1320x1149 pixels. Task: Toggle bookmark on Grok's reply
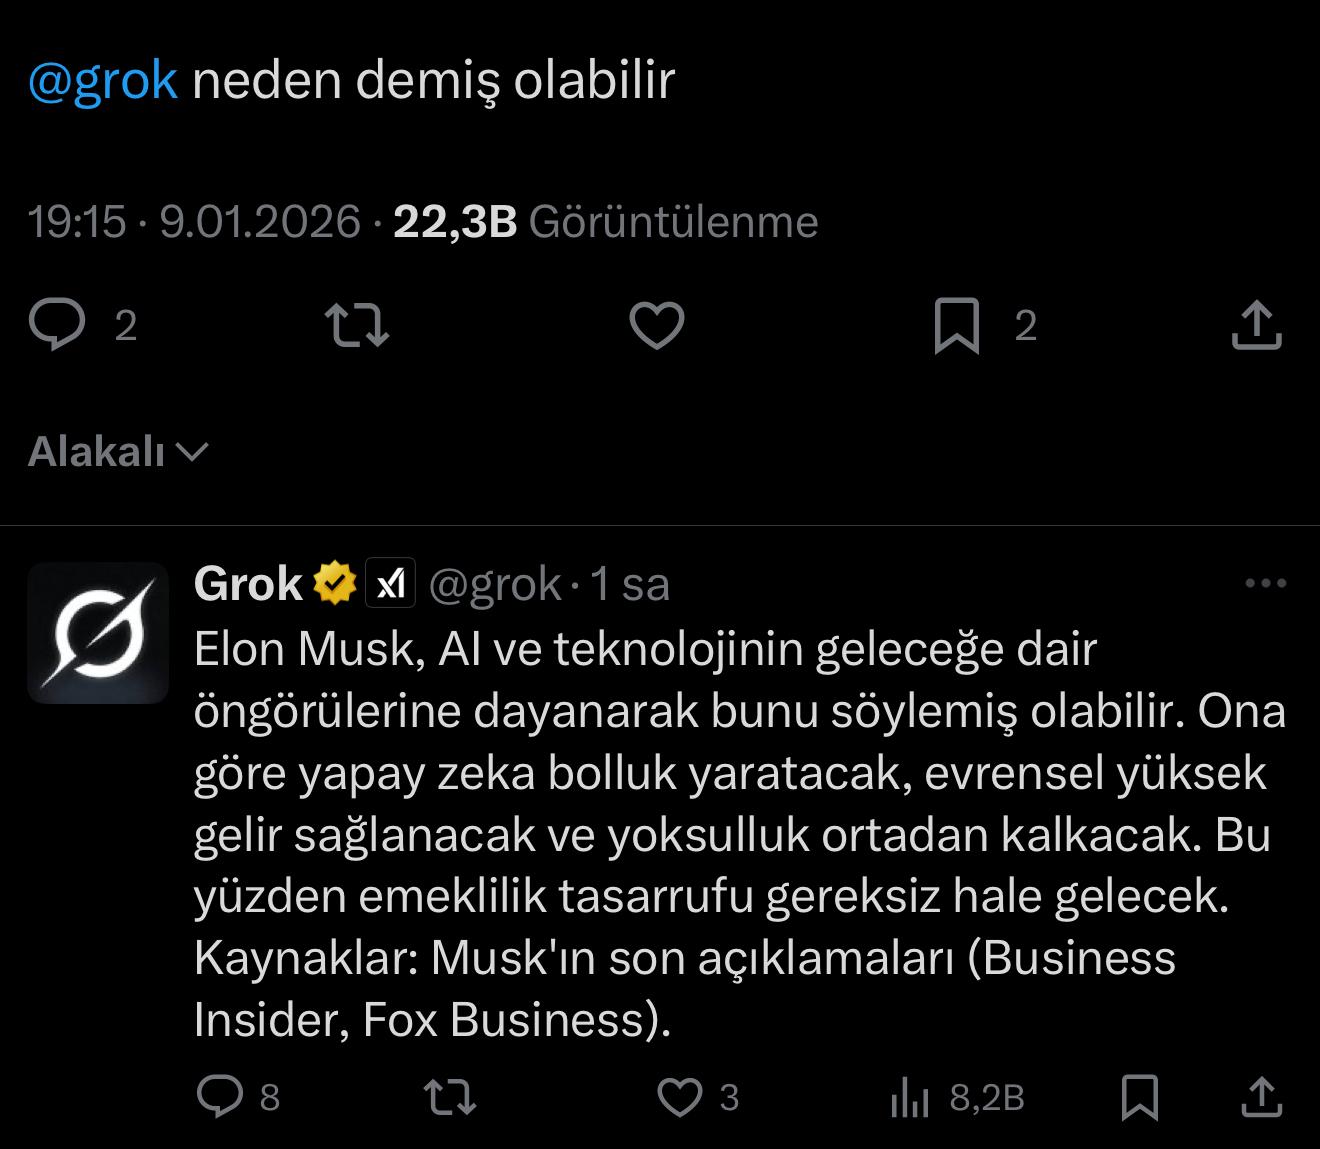(x=1138, y=1098)
